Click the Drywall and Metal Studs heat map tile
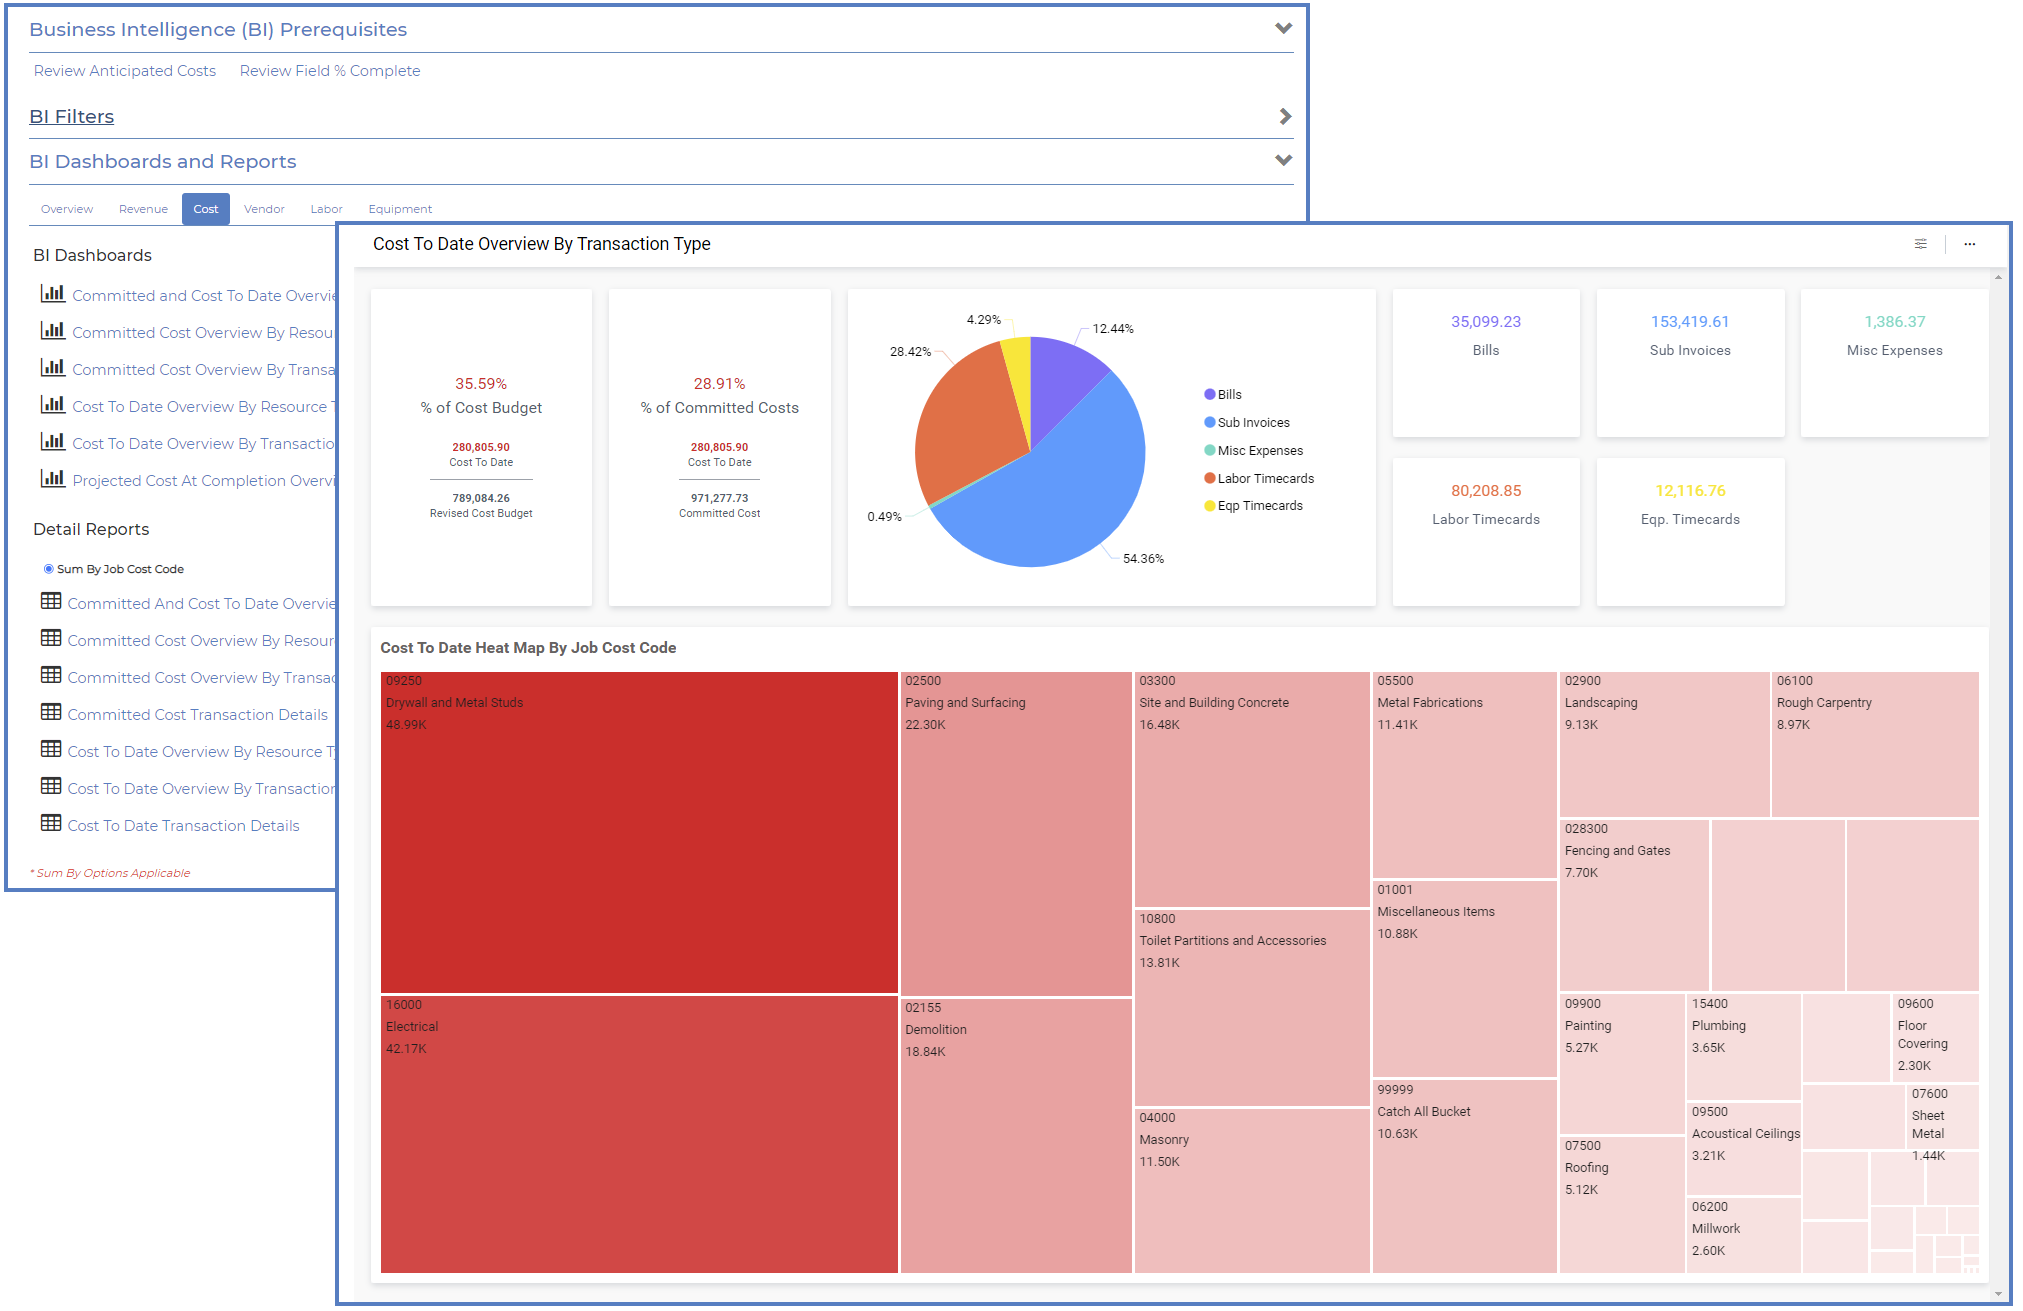Screen dimensions: 2023x1311 [x=639, y=832]
